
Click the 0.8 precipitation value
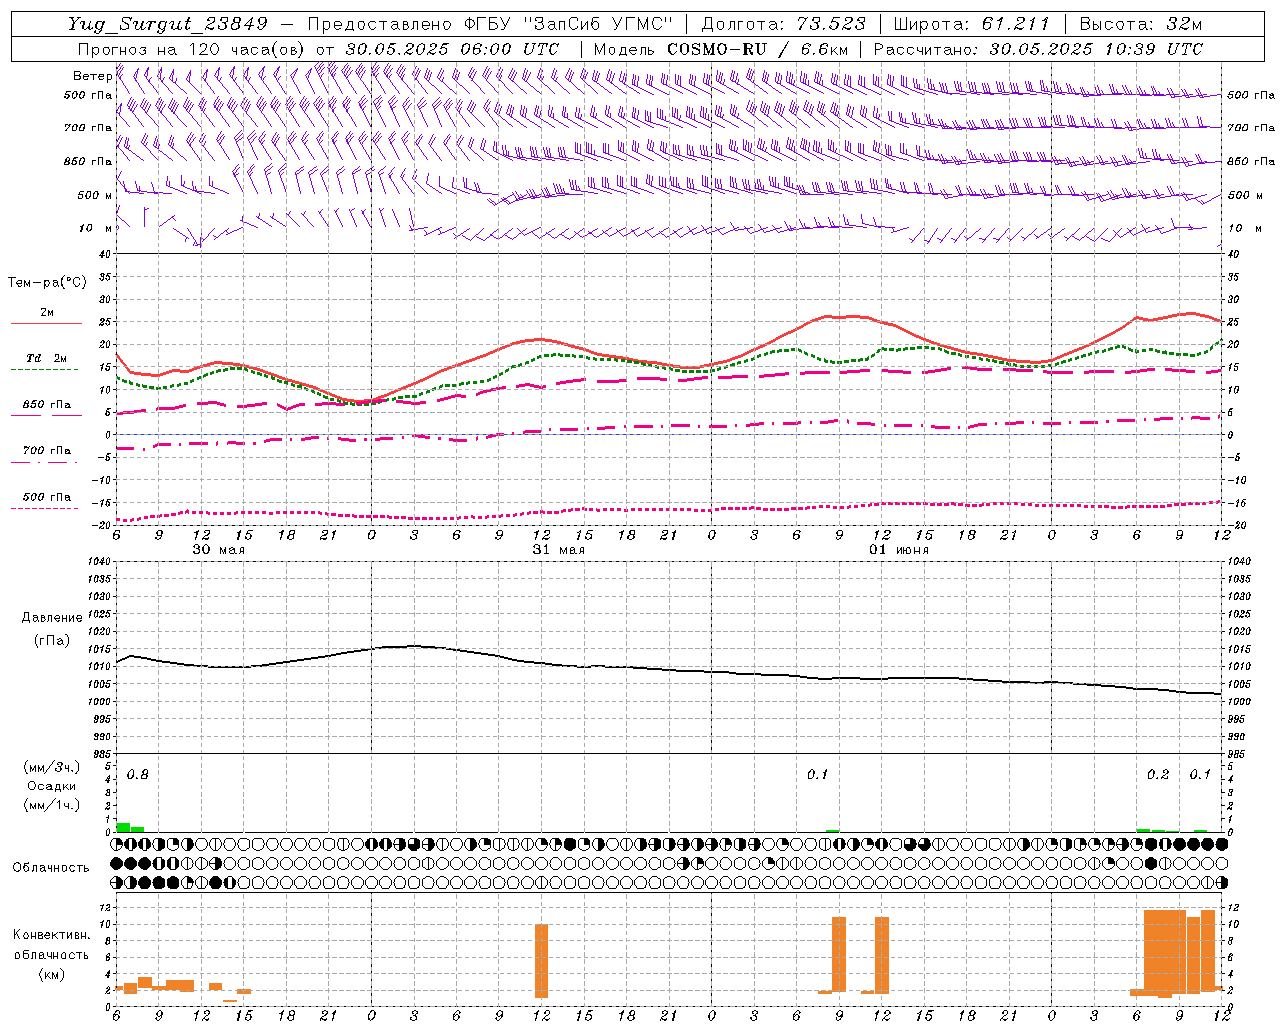(x=138, y=775)
